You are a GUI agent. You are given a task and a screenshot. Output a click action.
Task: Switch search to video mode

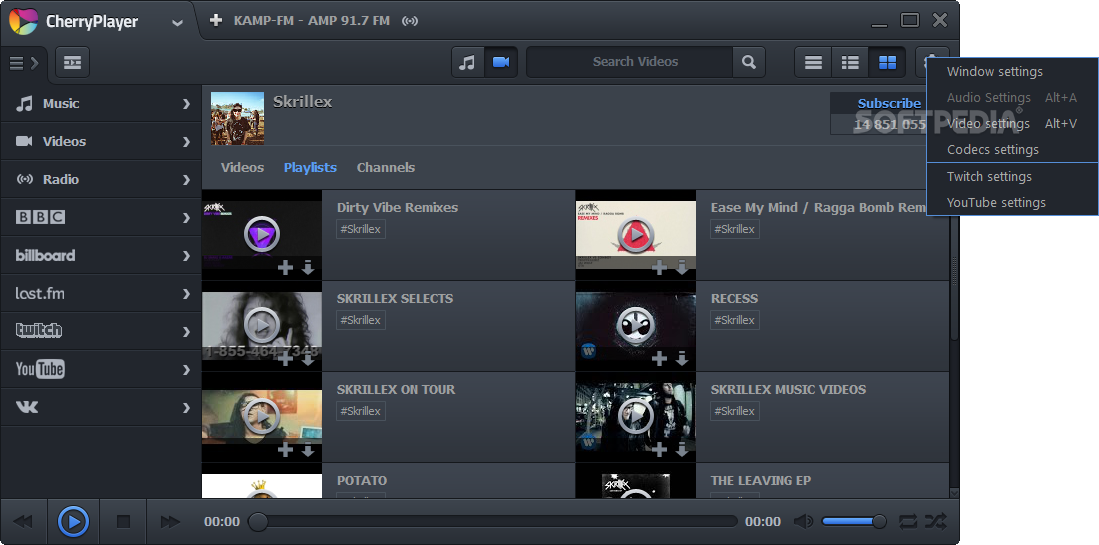[500, 62]
